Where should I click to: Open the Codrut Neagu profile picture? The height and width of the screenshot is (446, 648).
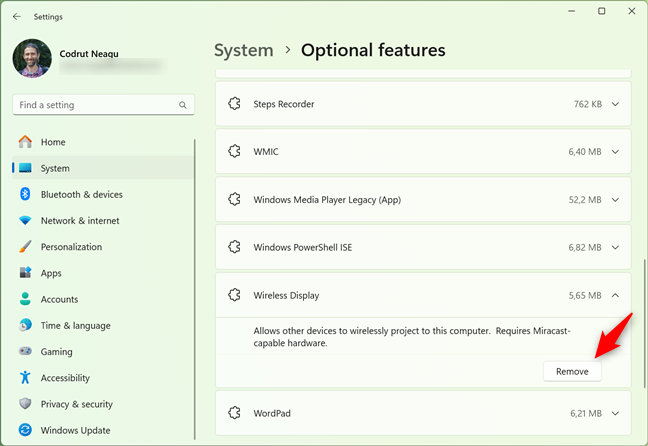point(32,58)
